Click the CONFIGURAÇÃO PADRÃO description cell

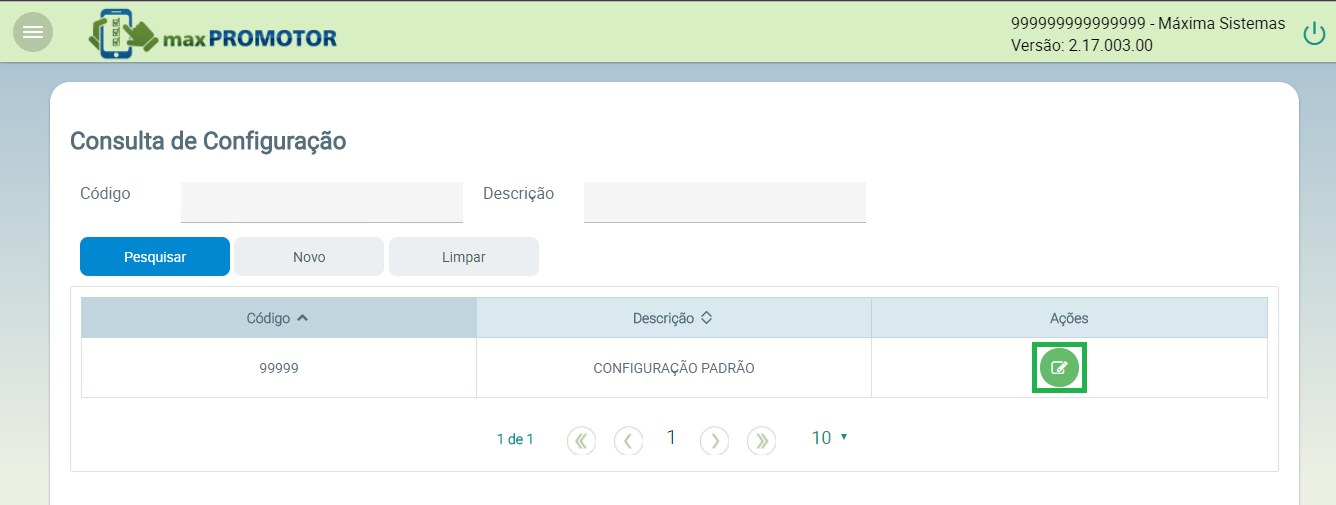point(674,368)
